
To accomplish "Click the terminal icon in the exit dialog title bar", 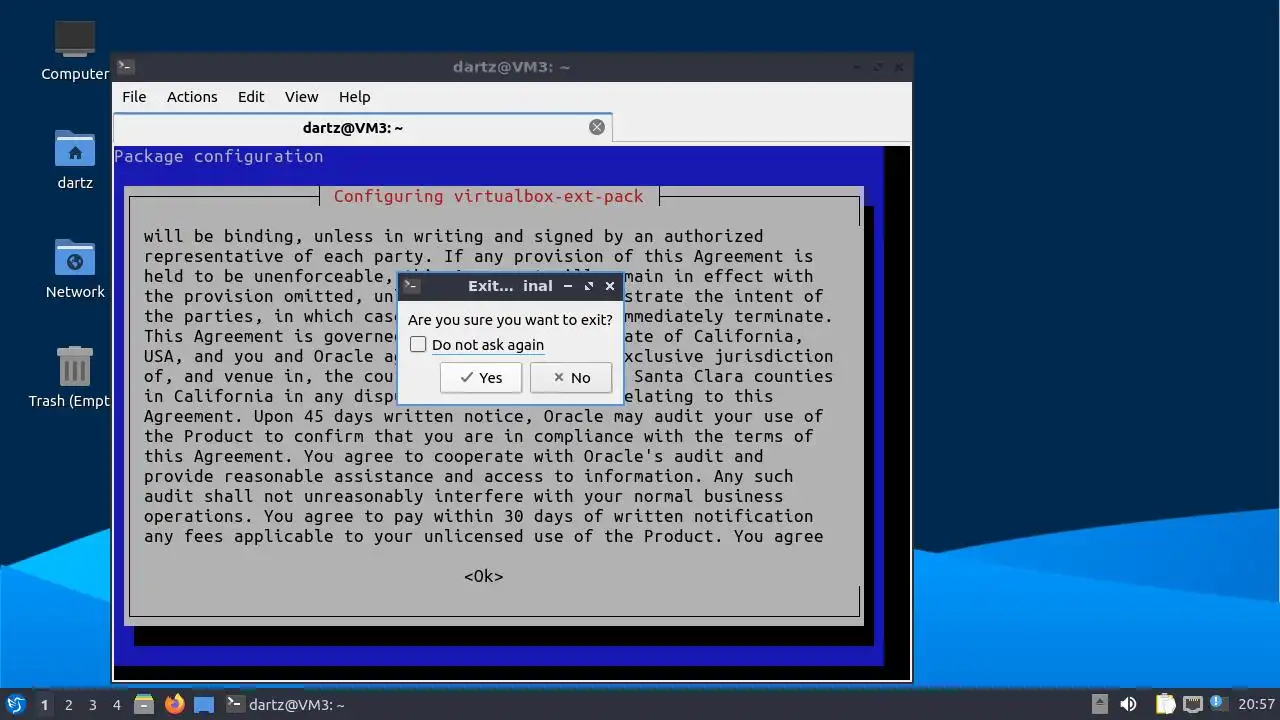I will click(411, 285).
